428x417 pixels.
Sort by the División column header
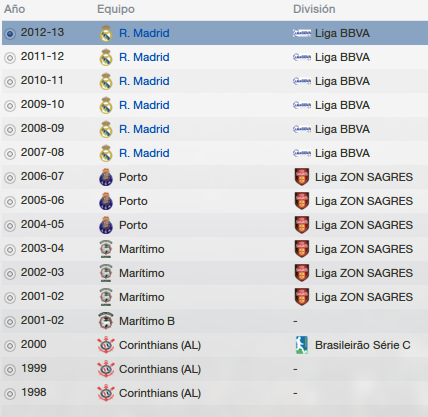pos(314,9)
